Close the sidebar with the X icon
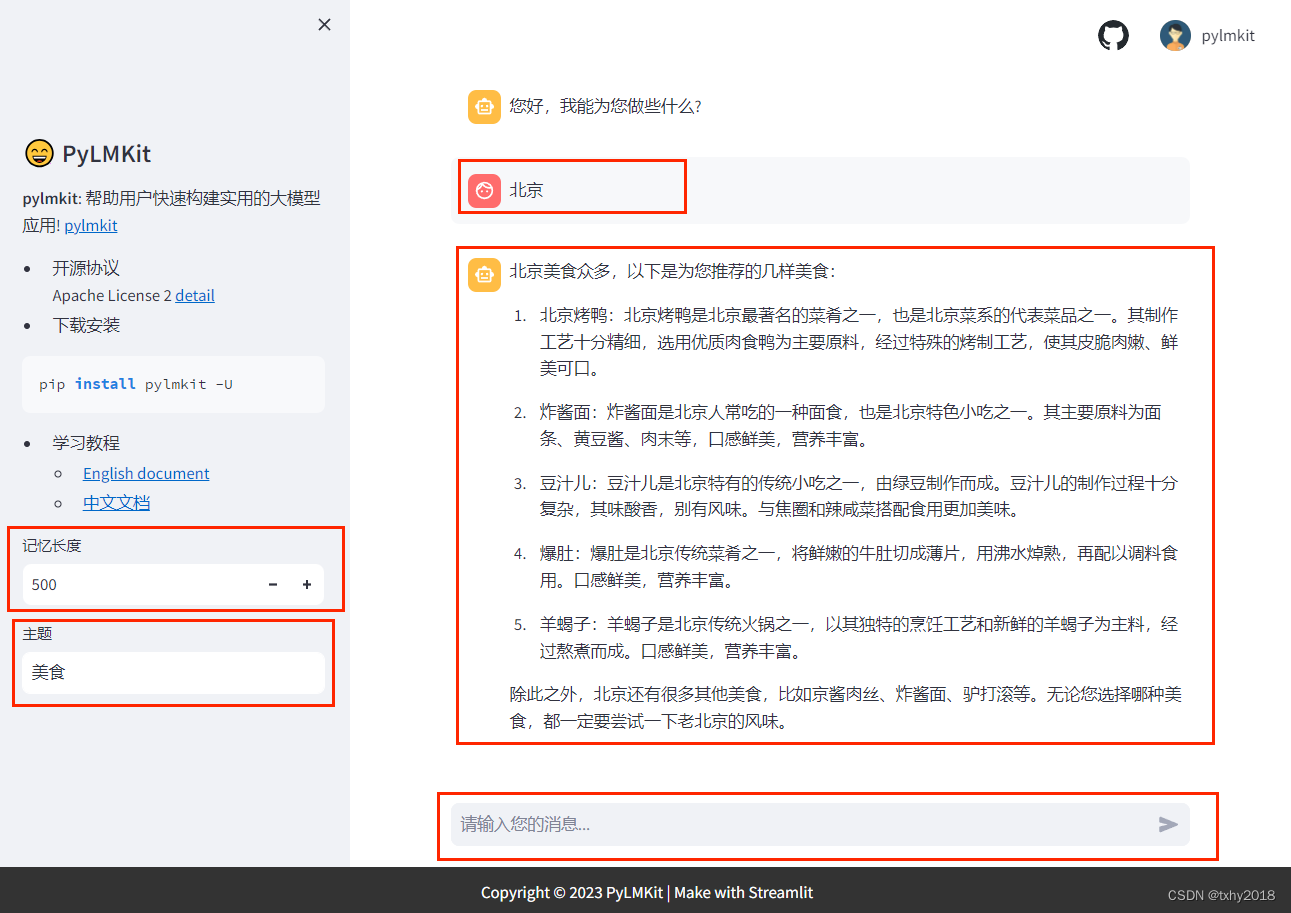Screen dimensions: 1291x913 324,24
